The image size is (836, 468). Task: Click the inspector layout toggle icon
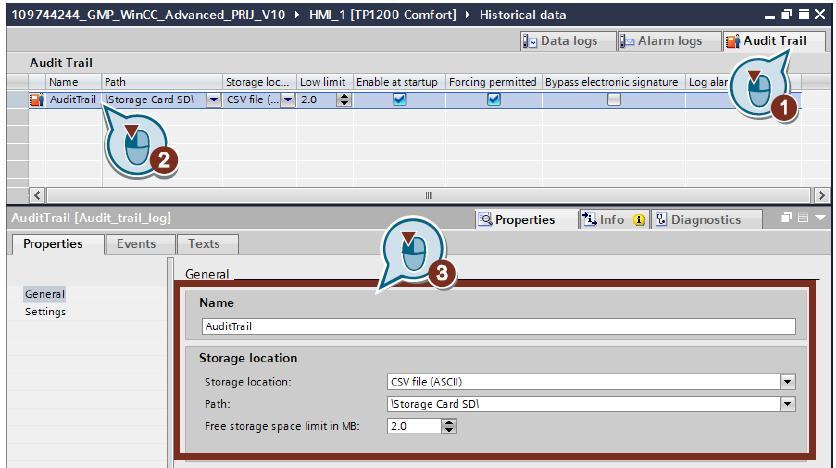(x=803, y=217)
